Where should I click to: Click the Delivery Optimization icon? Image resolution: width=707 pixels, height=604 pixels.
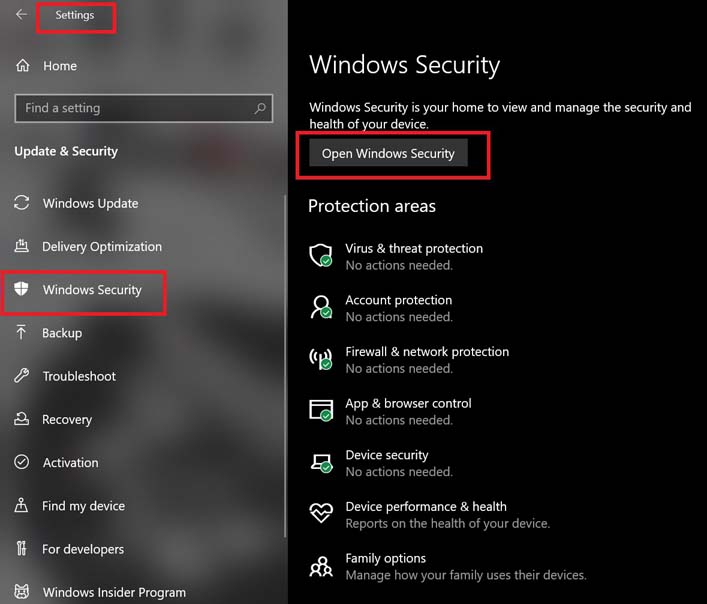point(22,247)
